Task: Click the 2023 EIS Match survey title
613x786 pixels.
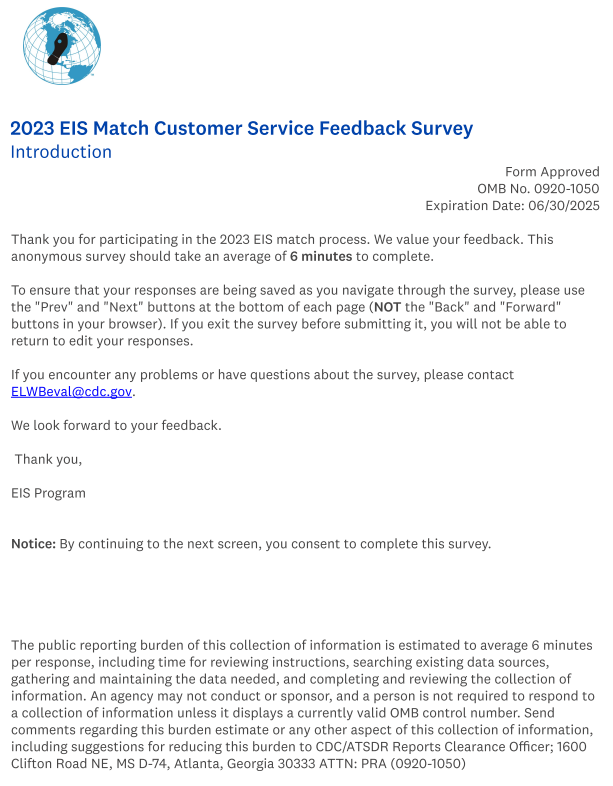Action: (x=241, y=128)
